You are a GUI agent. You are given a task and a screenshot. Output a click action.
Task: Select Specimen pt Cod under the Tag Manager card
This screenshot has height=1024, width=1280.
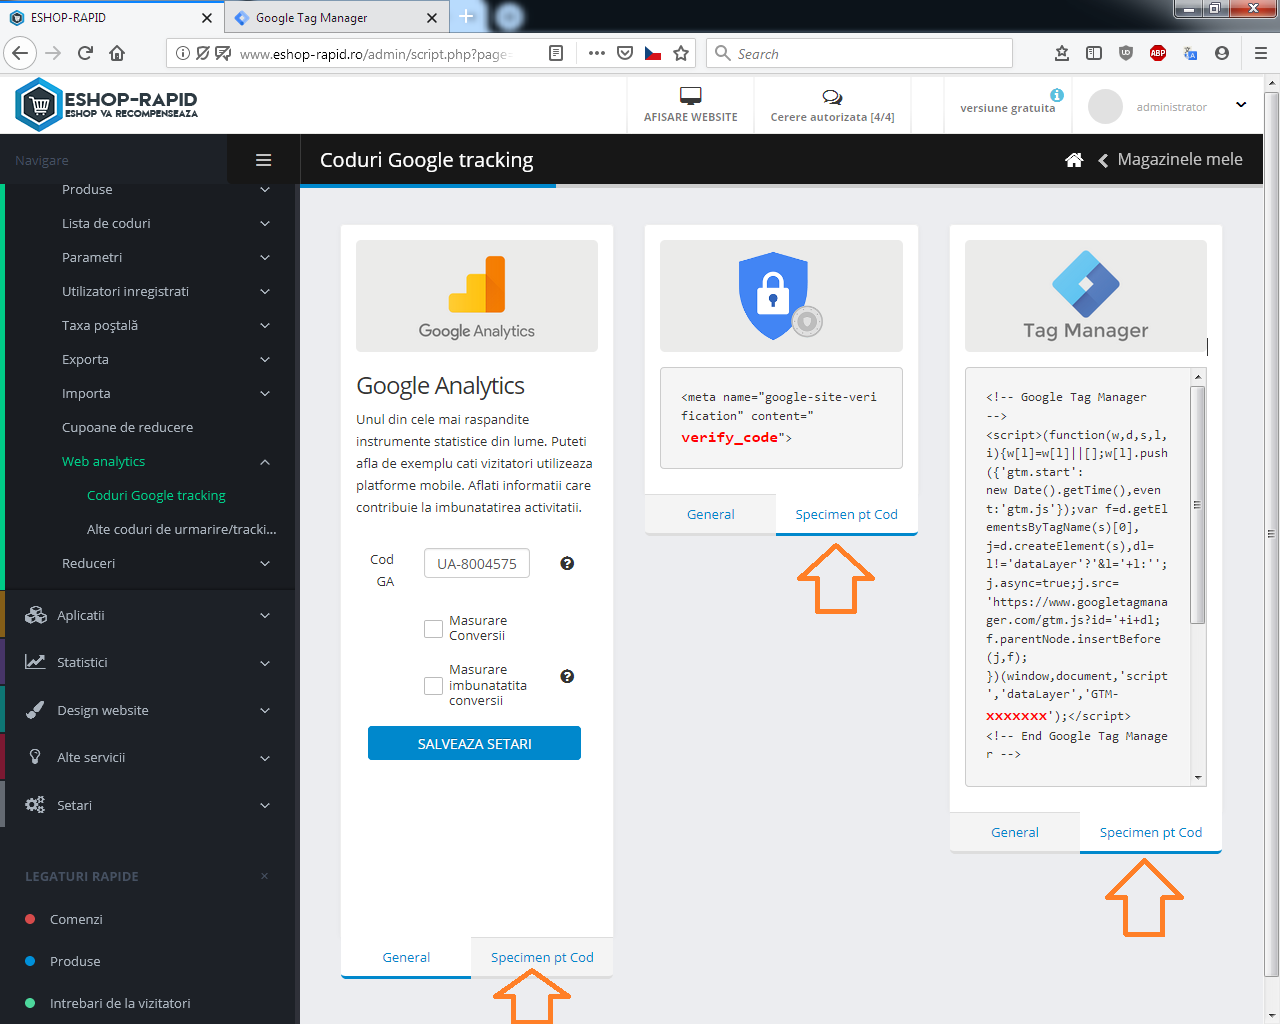pyautogui.click(x=1151, y=832)
